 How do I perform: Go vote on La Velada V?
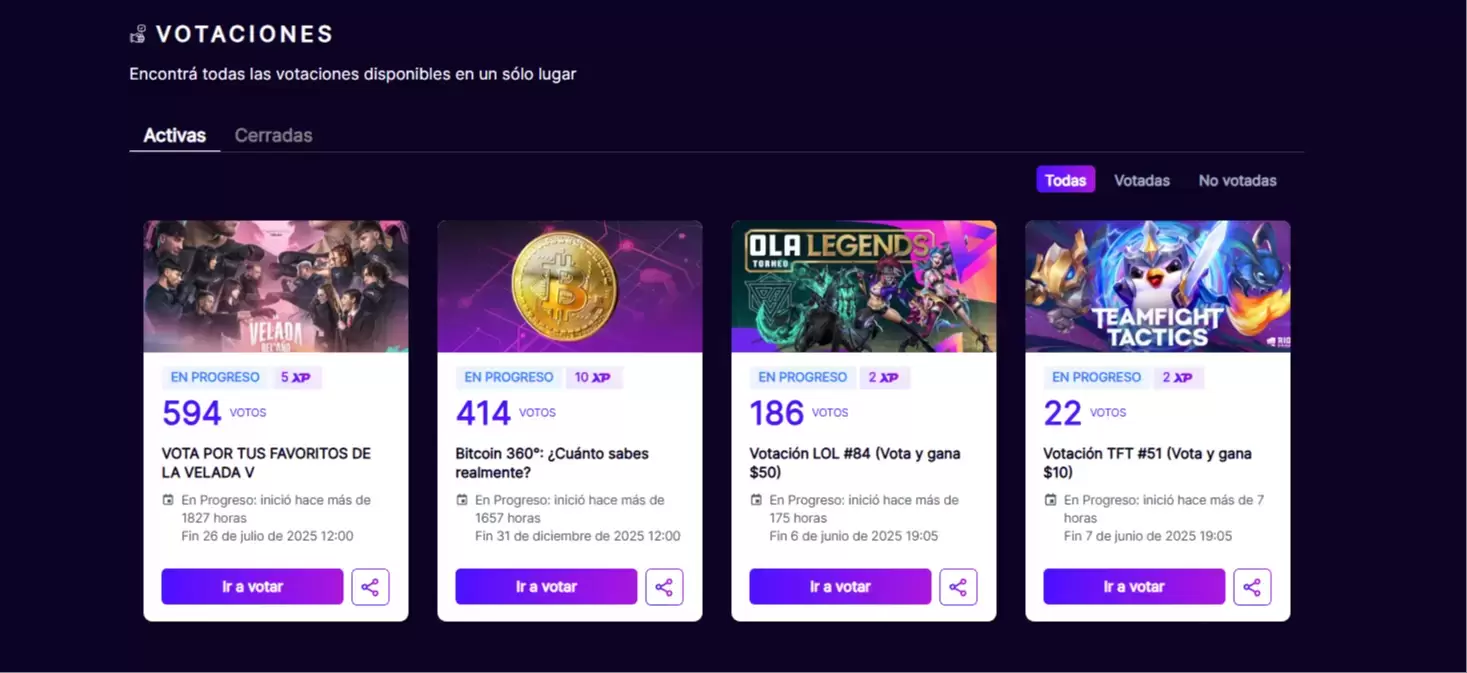(252, 587)
